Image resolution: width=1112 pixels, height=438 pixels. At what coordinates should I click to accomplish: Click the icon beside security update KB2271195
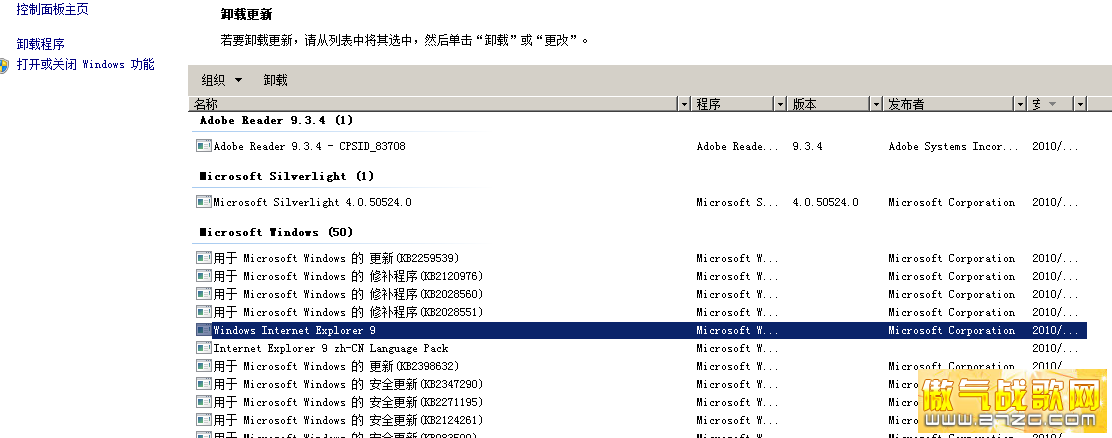(x=204, y=402)
